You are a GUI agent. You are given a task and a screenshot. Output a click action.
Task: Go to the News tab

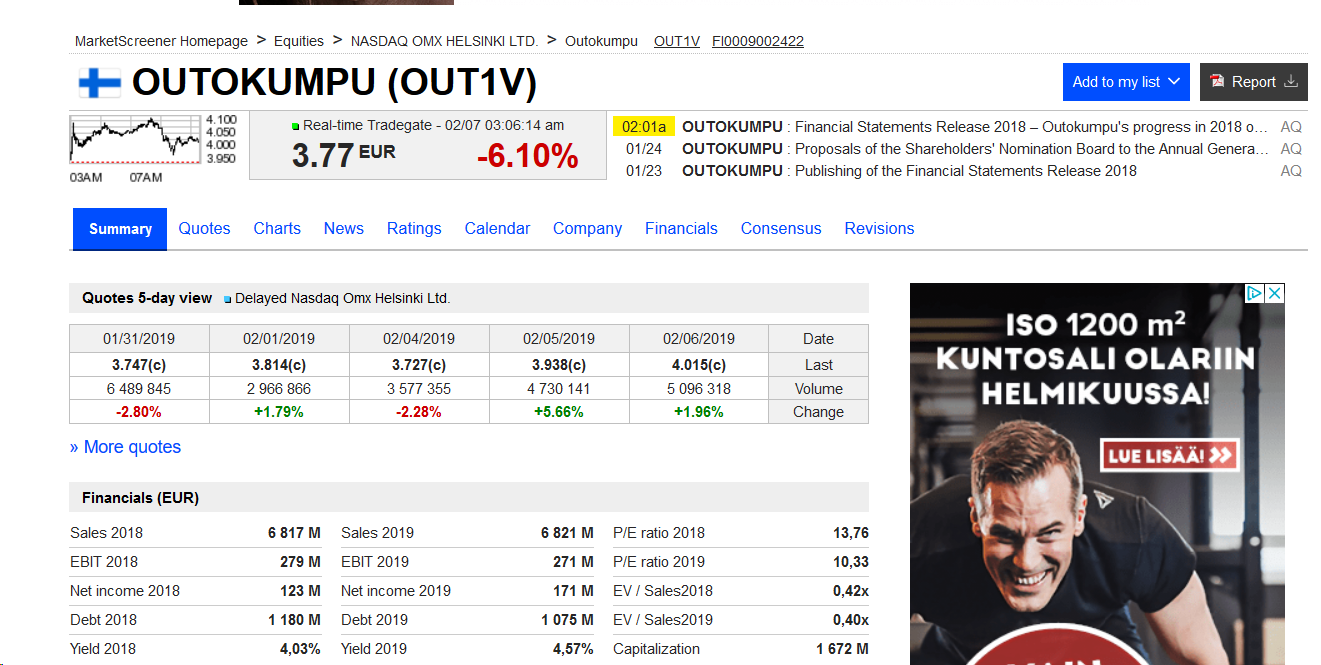(344, 229)
